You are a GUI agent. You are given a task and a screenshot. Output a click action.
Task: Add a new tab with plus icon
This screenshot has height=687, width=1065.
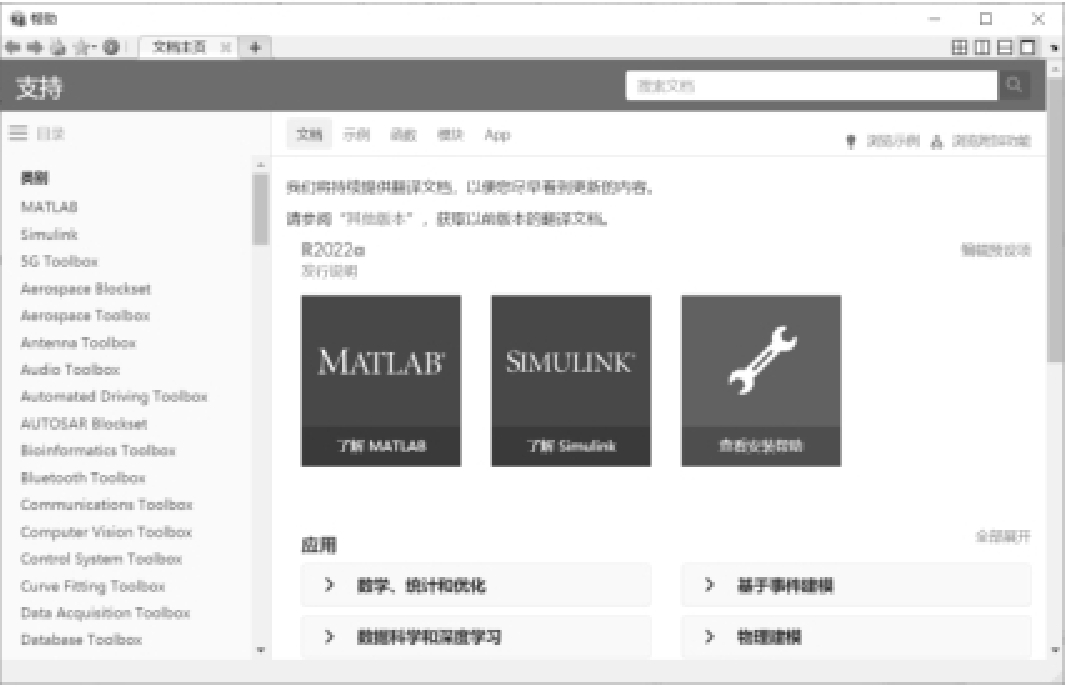[255, 47]
